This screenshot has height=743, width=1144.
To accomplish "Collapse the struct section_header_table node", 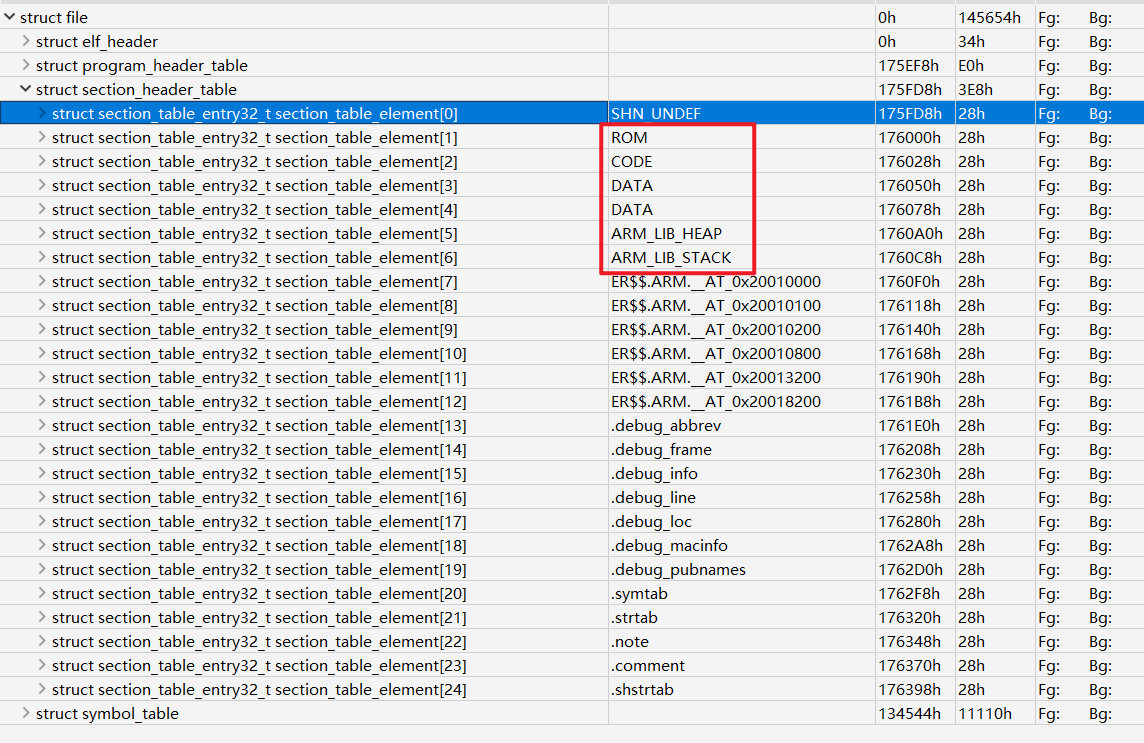I will 25,89.
